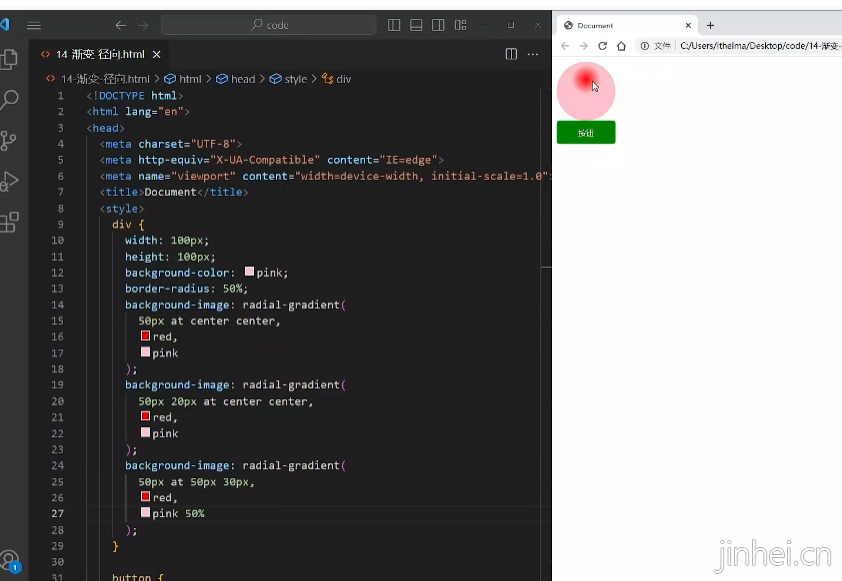Click the pink swatch on line 17

[145, 352]
